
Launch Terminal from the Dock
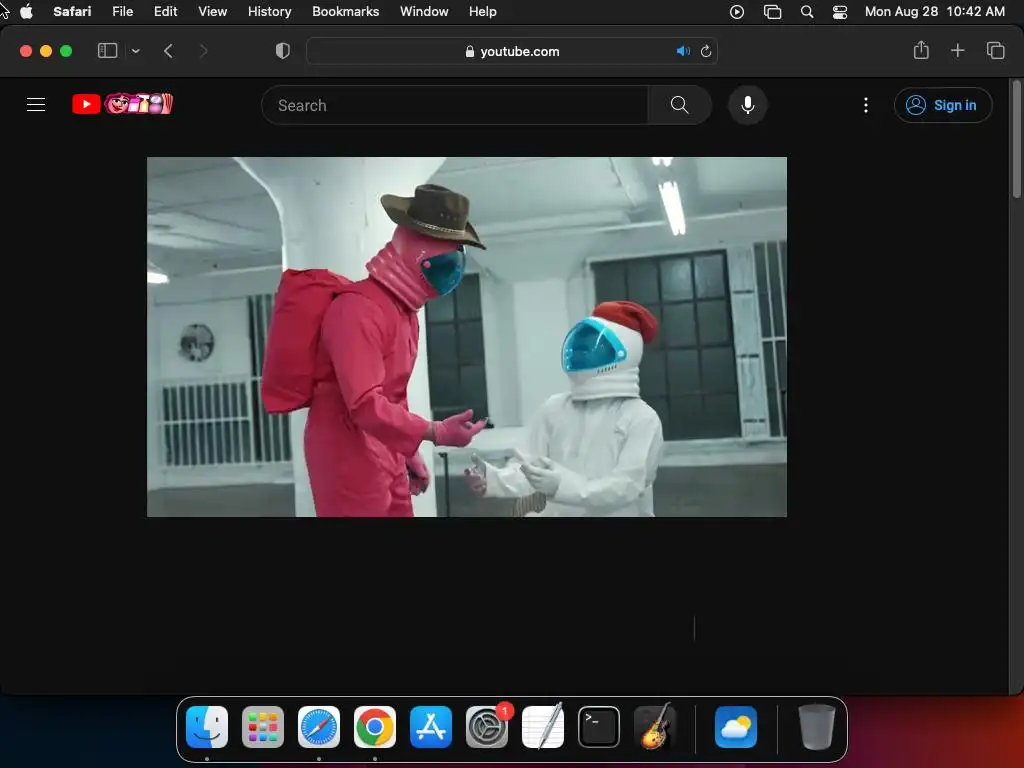(x=599, y=727)
